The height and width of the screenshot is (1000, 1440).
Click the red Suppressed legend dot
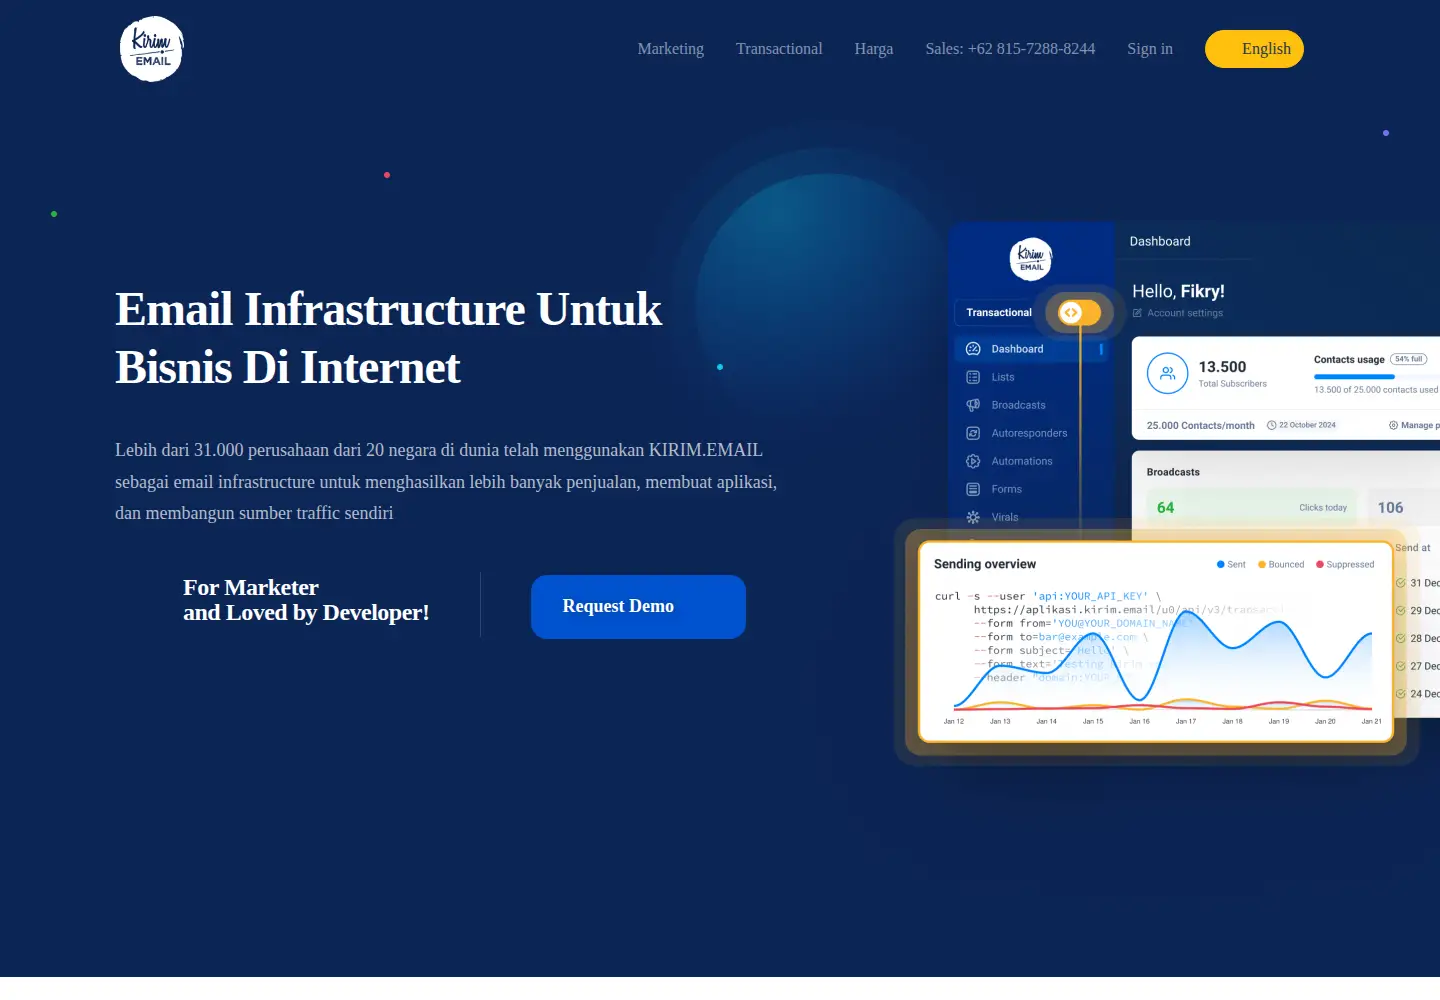coord(1320,565)
